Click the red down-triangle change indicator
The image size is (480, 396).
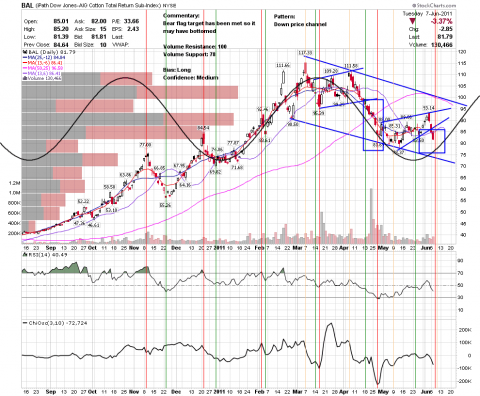412,22
